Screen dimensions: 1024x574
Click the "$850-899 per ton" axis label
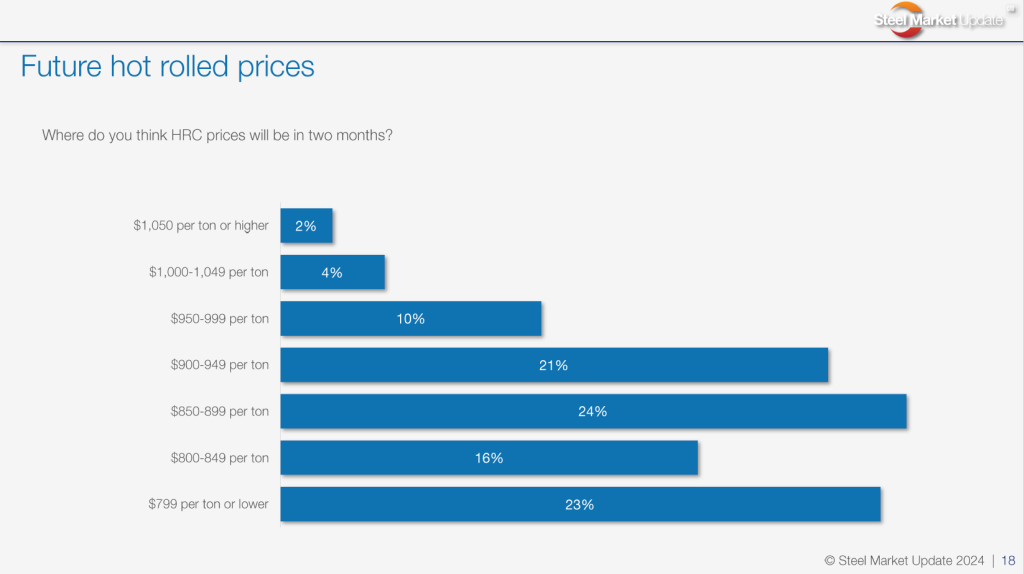(220, 411)
